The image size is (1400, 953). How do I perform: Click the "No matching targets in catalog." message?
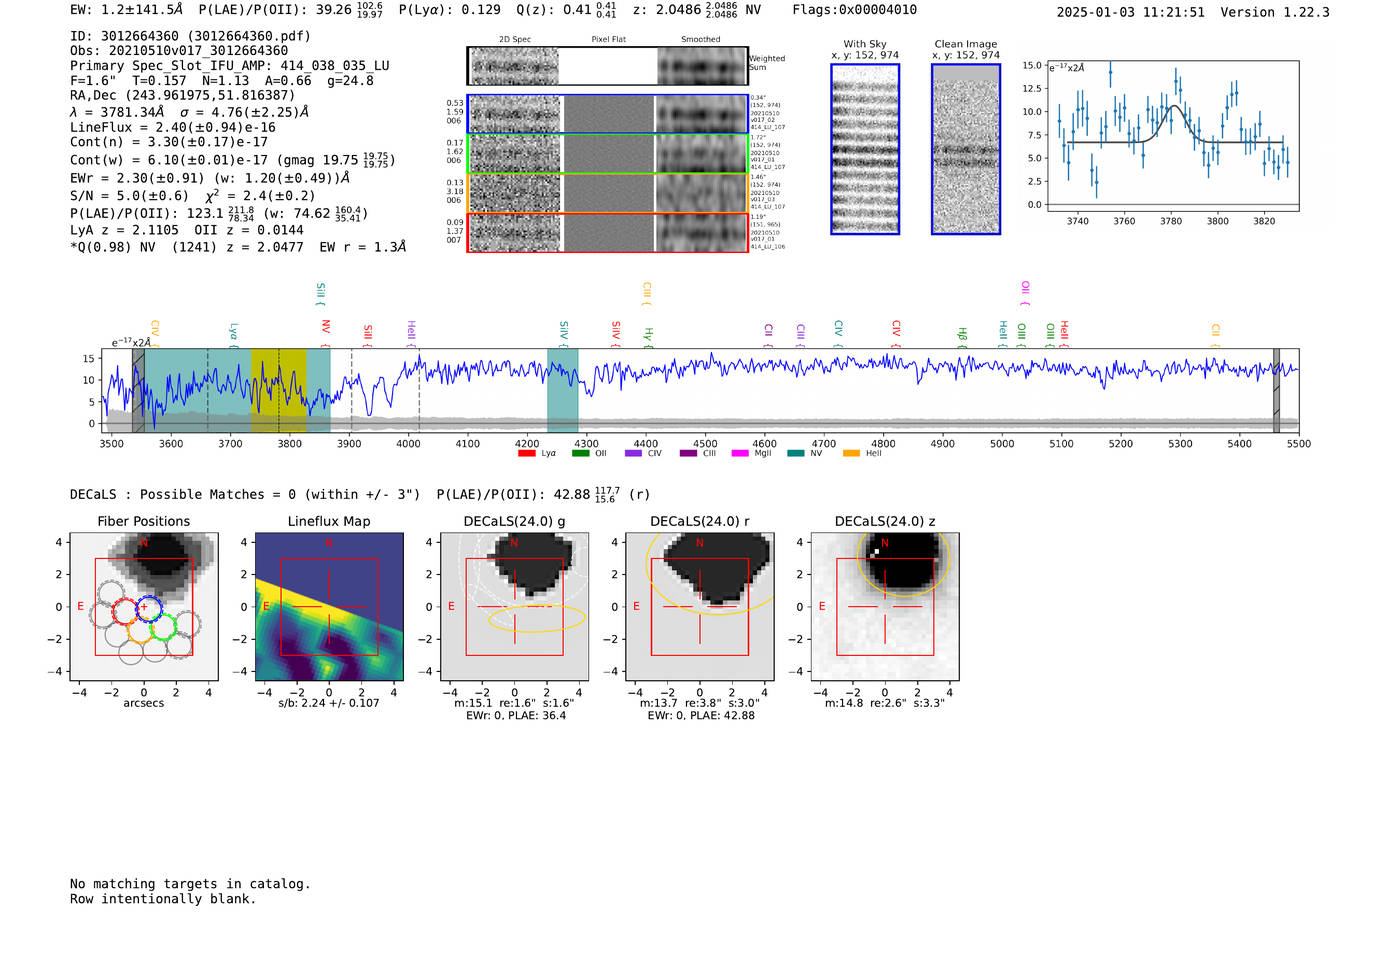(x=190, y=884)
